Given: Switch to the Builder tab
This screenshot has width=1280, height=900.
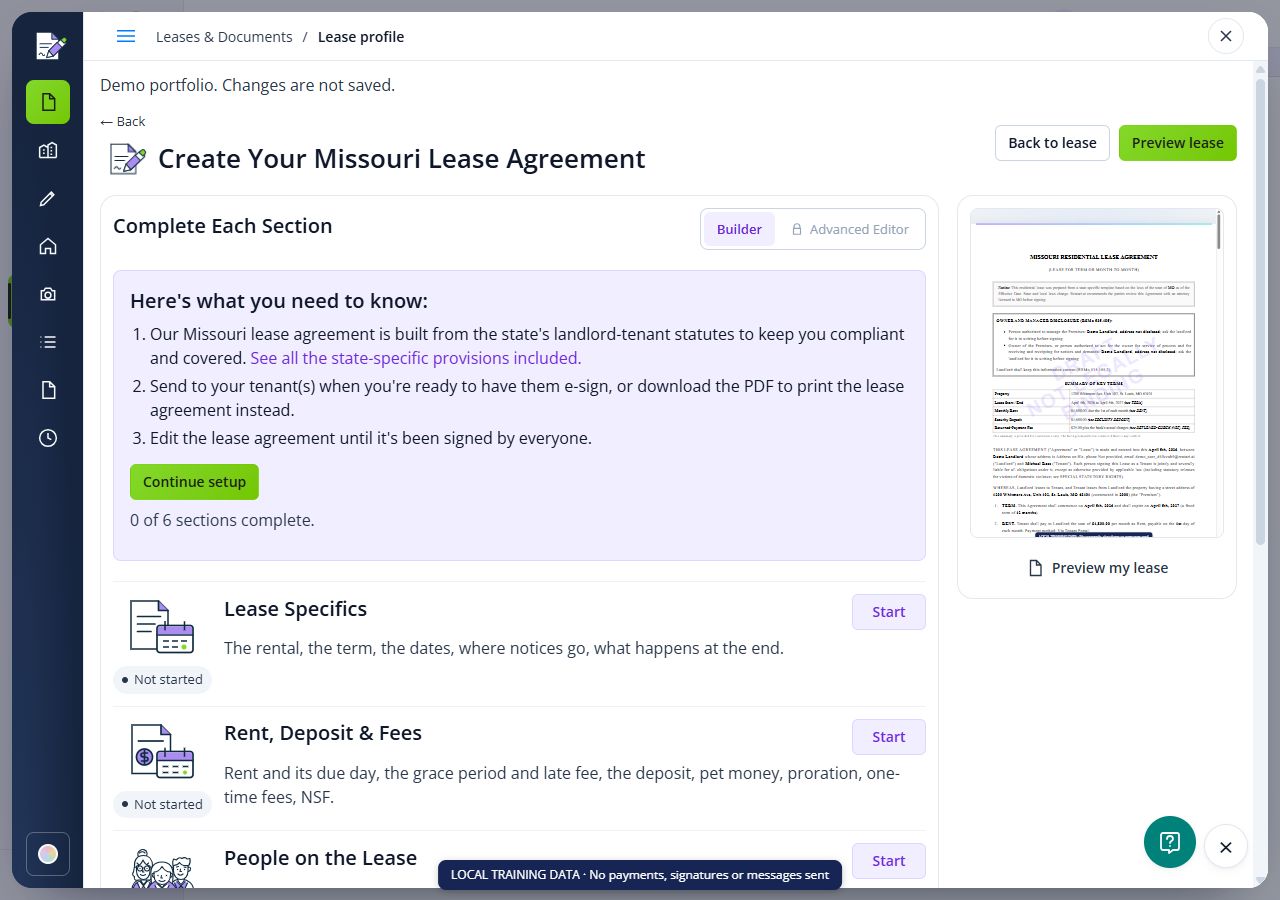Looking at the screenshot, I should [x=739, y=229].
